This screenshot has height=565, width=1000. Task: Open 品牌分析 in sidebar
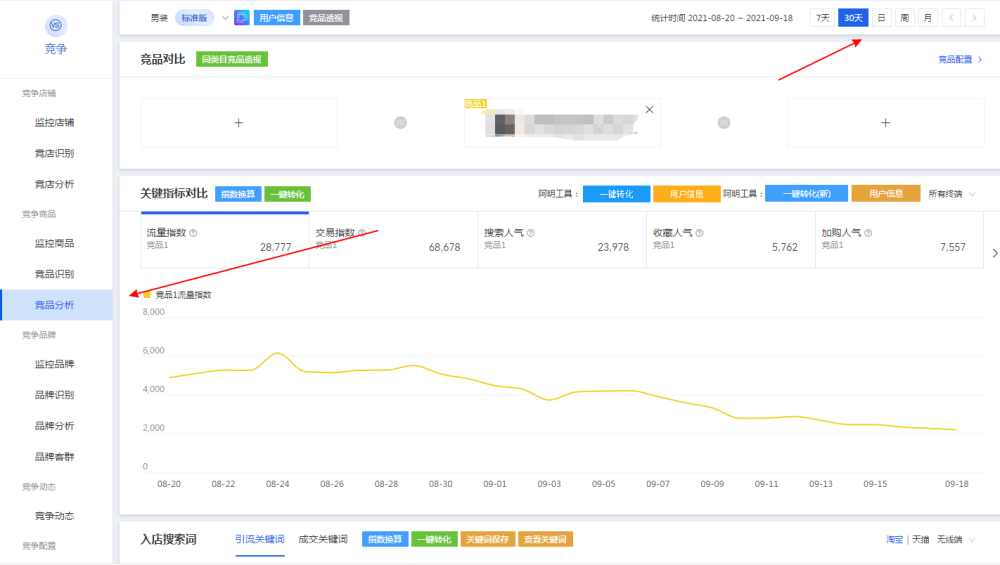coord(55,426)
